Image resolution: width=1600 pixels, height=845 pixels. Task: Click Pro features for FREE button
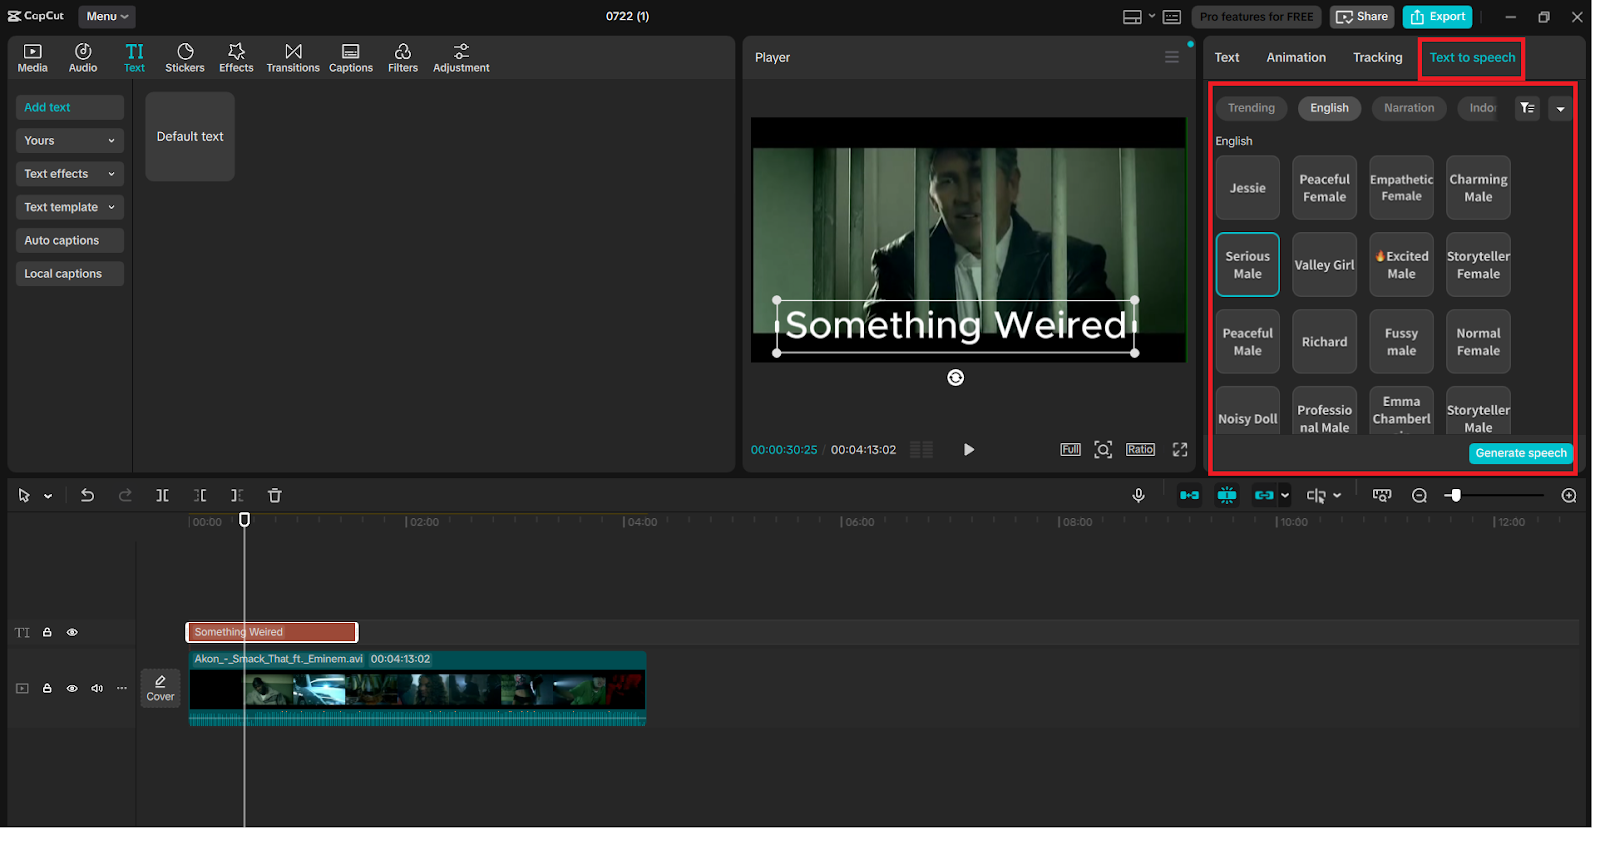point(1256,17)
